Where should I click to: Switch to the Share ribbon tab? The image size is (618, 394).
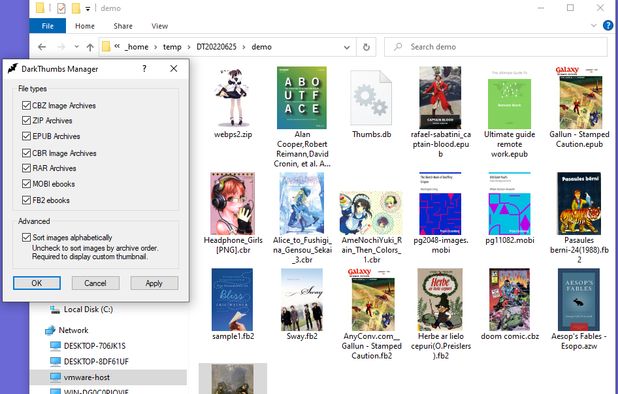click(x=123, y=26)
